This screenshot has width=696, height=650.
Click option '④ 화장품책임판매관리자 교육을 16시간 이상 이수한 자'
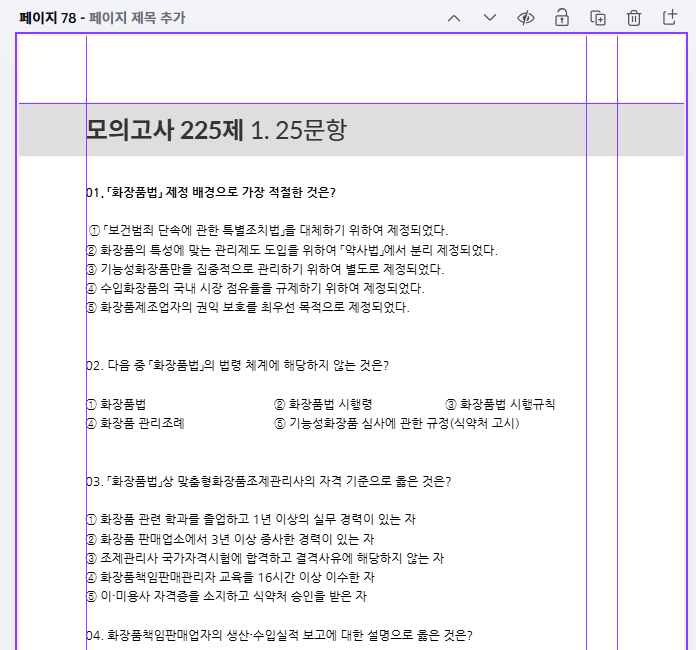pos(231,577)
